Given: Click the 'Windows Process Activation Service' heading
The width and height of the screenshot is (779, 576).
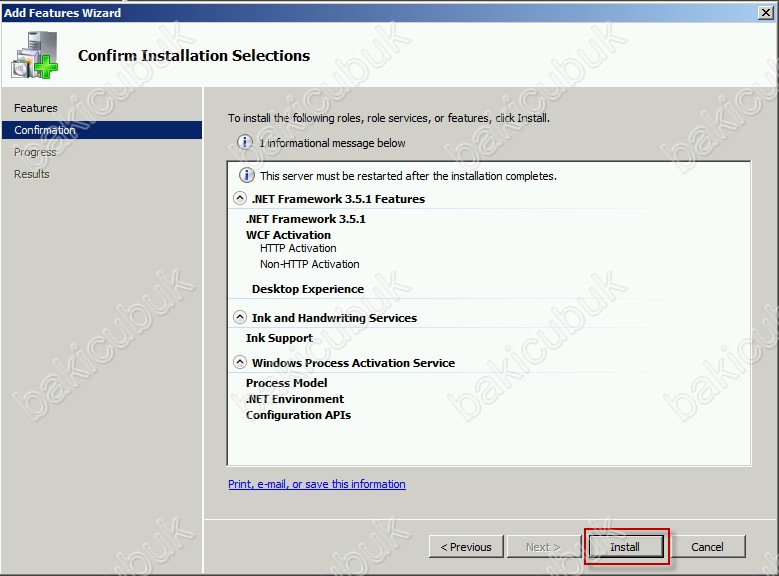Looking at the screenshot, I should pos(353,363).
